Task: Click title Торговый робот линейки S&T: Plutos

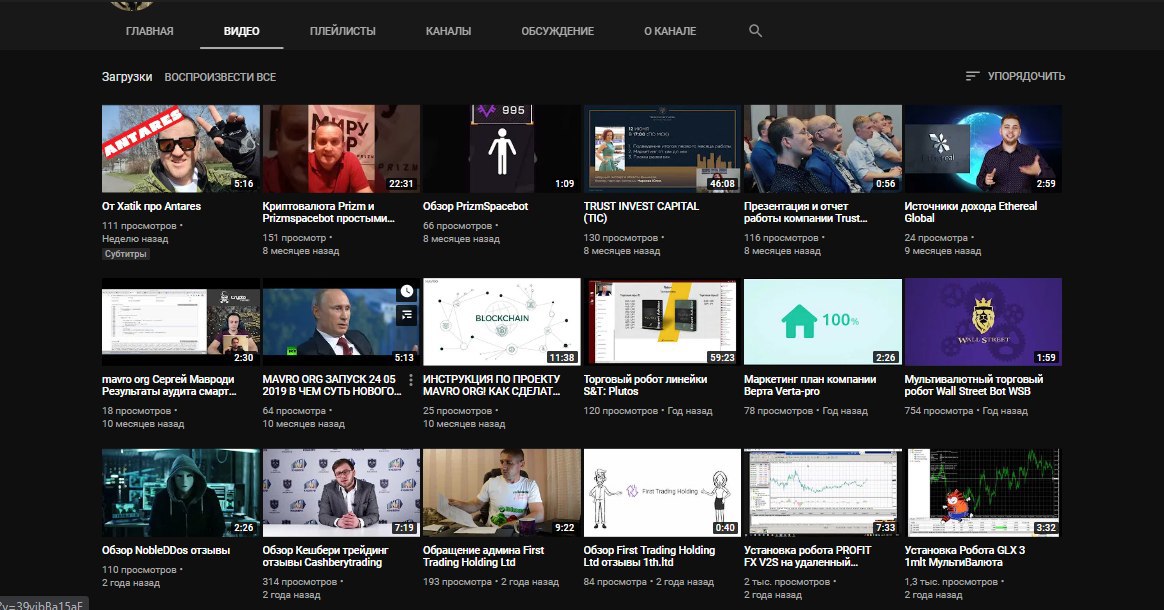Action: pos(645,385)
